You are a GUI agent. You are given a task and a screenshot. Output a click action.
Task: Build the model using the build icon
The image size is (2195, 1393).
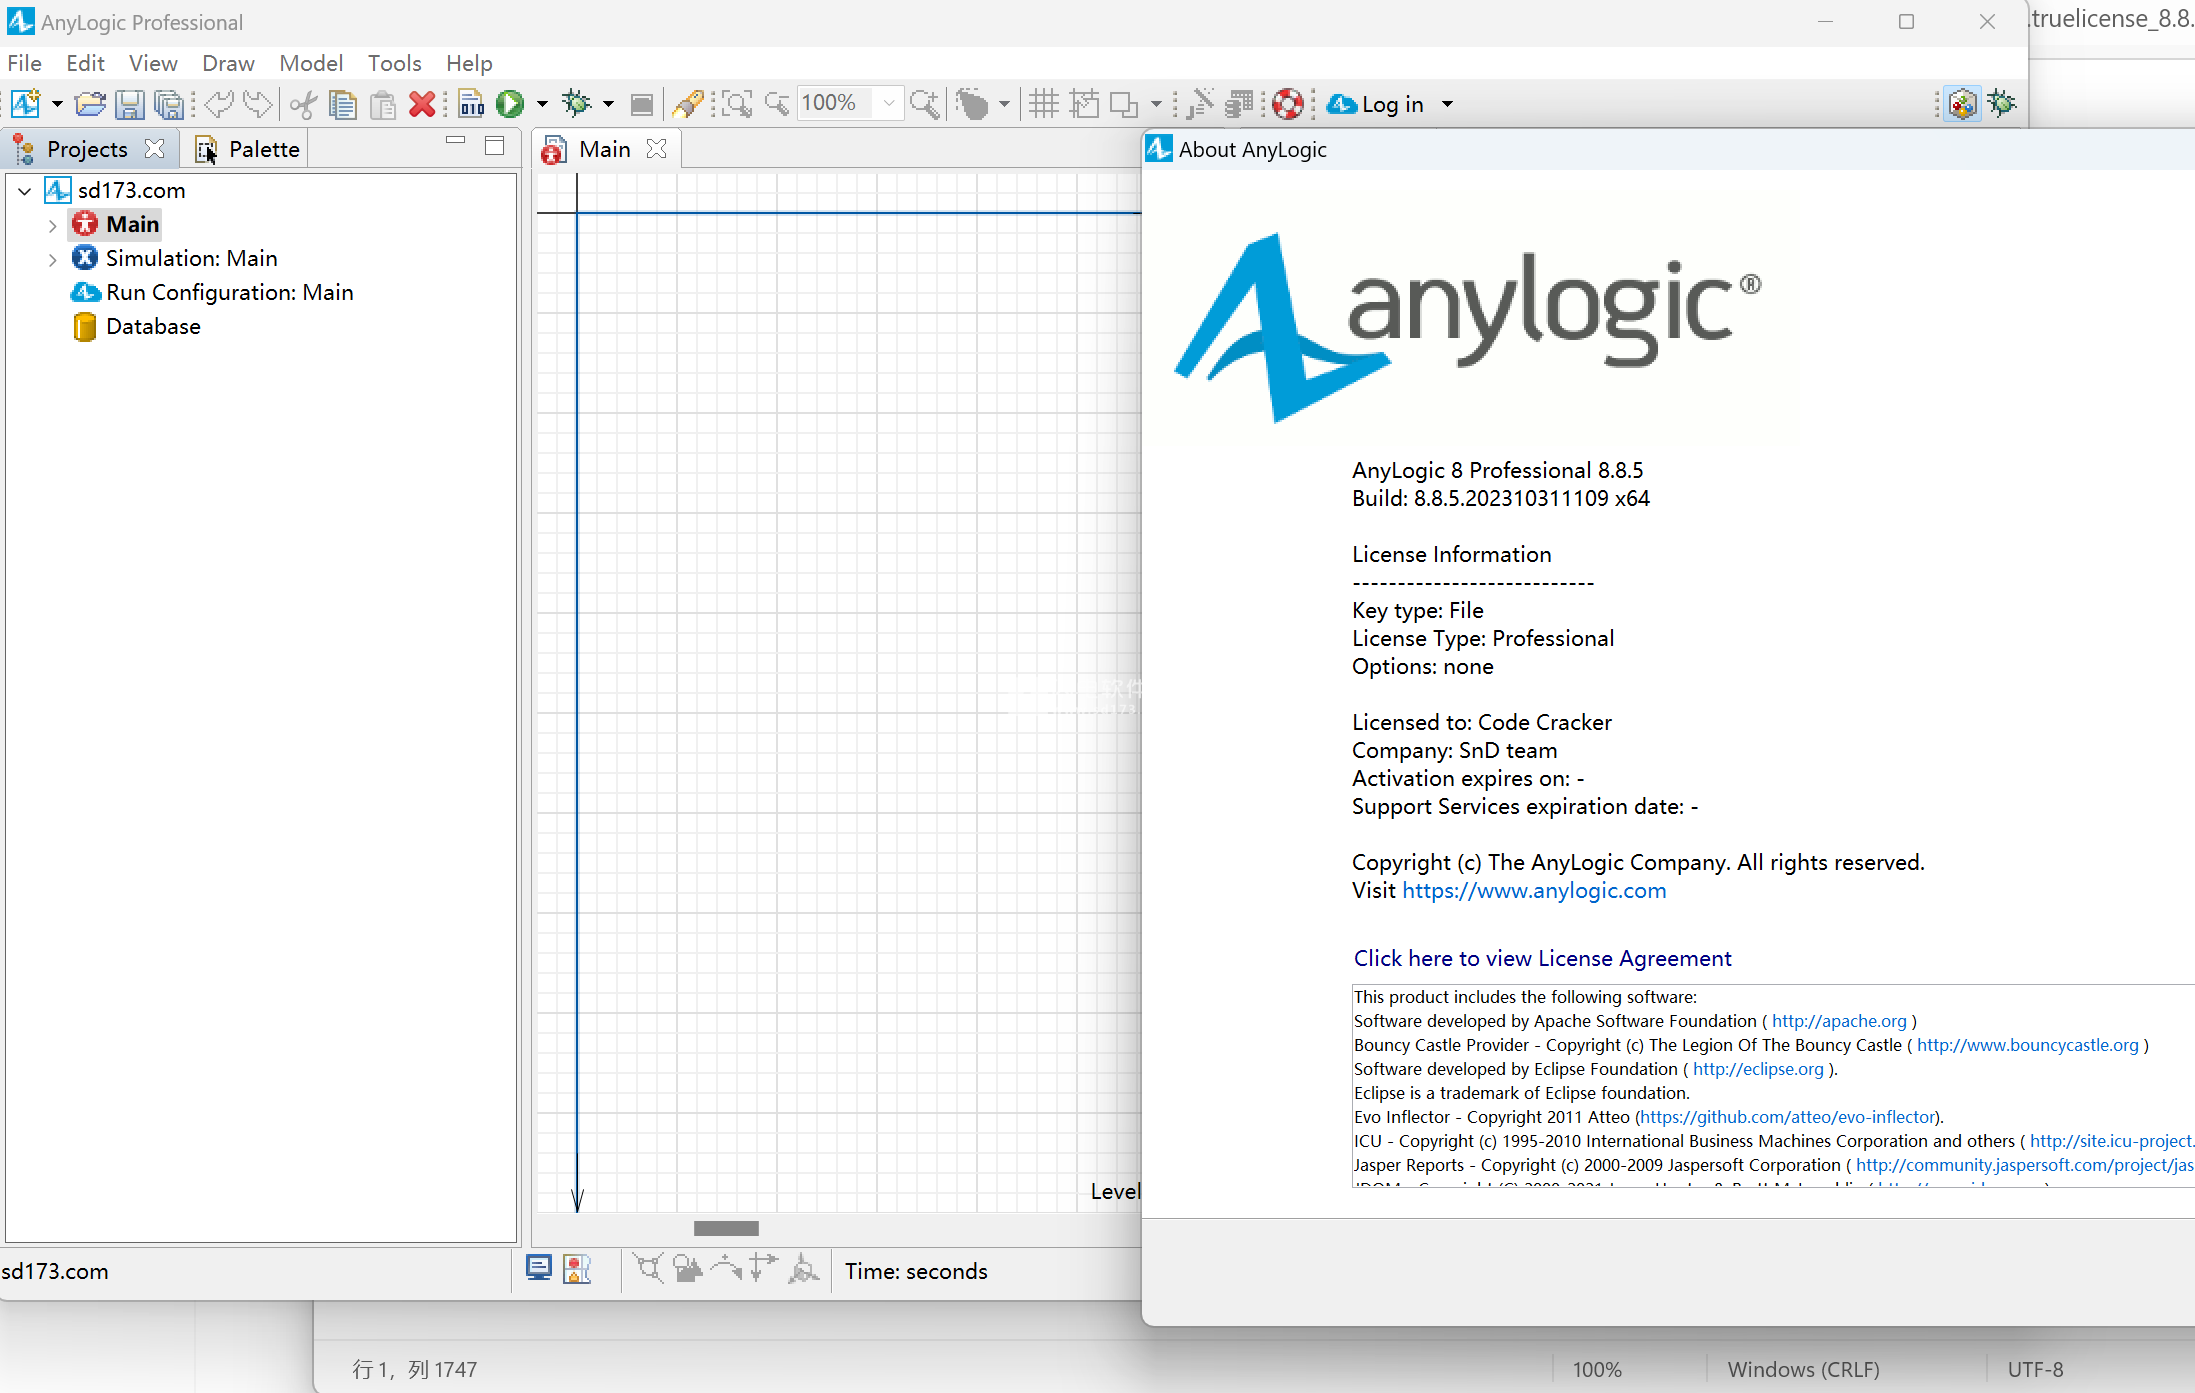(471, 103)
